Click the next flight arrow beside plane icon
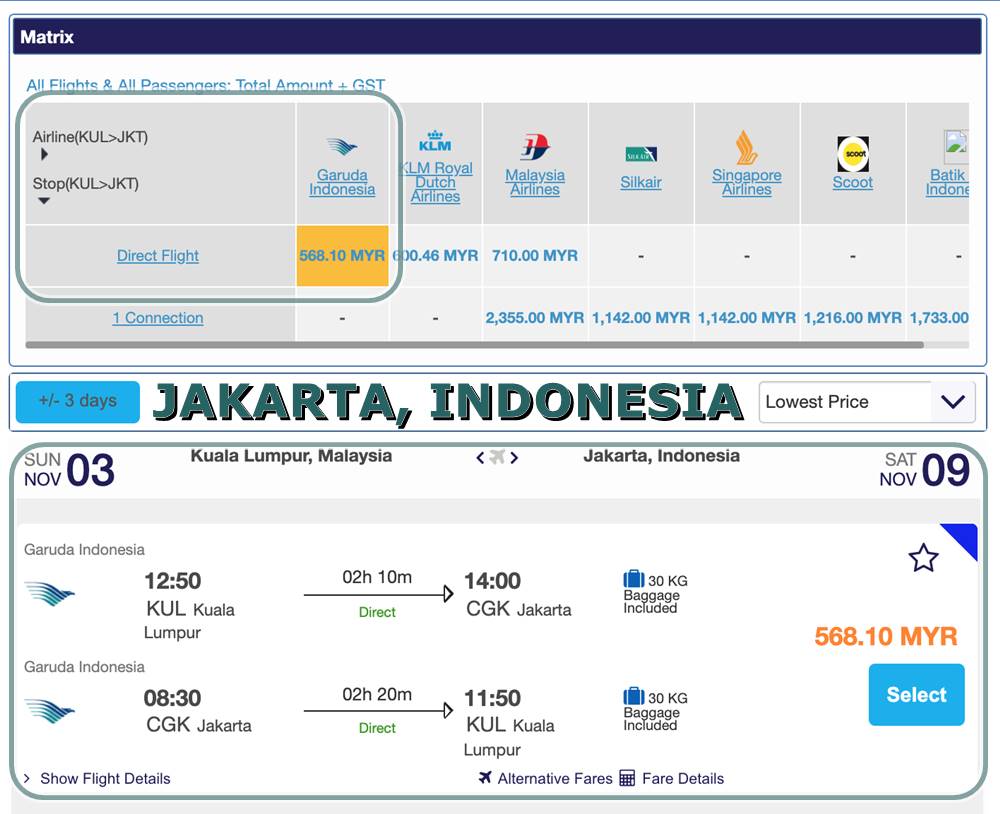Viewport: 1000px width, 814px height. pyautogui.click(x=514, y=457)
